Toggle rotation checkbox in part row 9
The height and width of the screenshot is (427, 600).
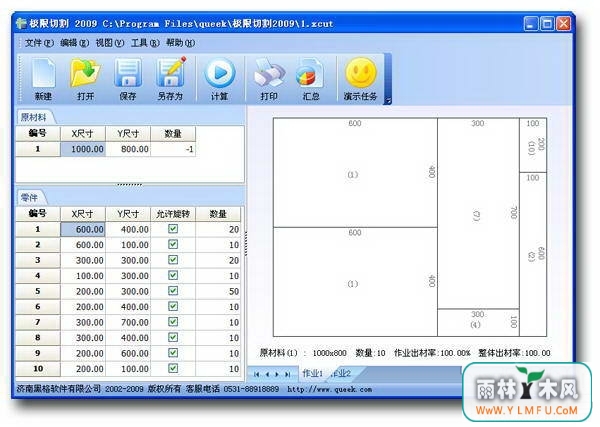coord(173,353)
